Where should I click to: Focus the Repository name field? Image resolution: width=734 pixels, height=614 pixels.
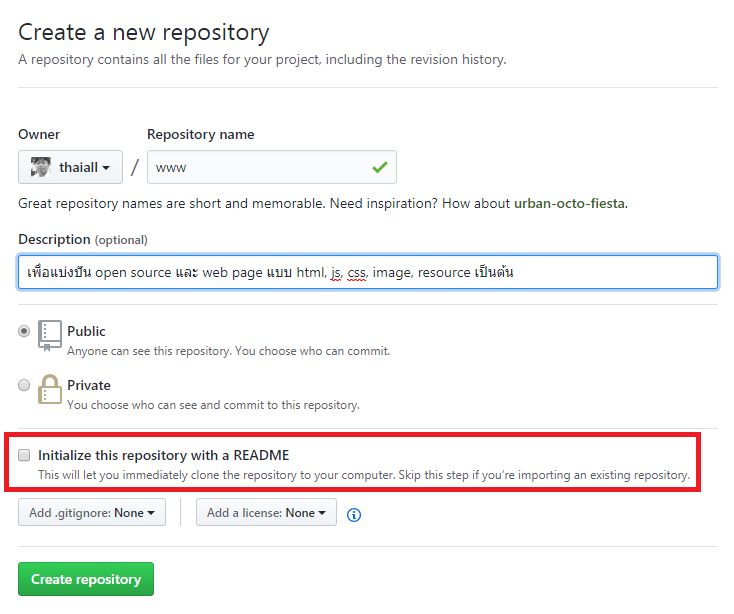pos(272,167)
